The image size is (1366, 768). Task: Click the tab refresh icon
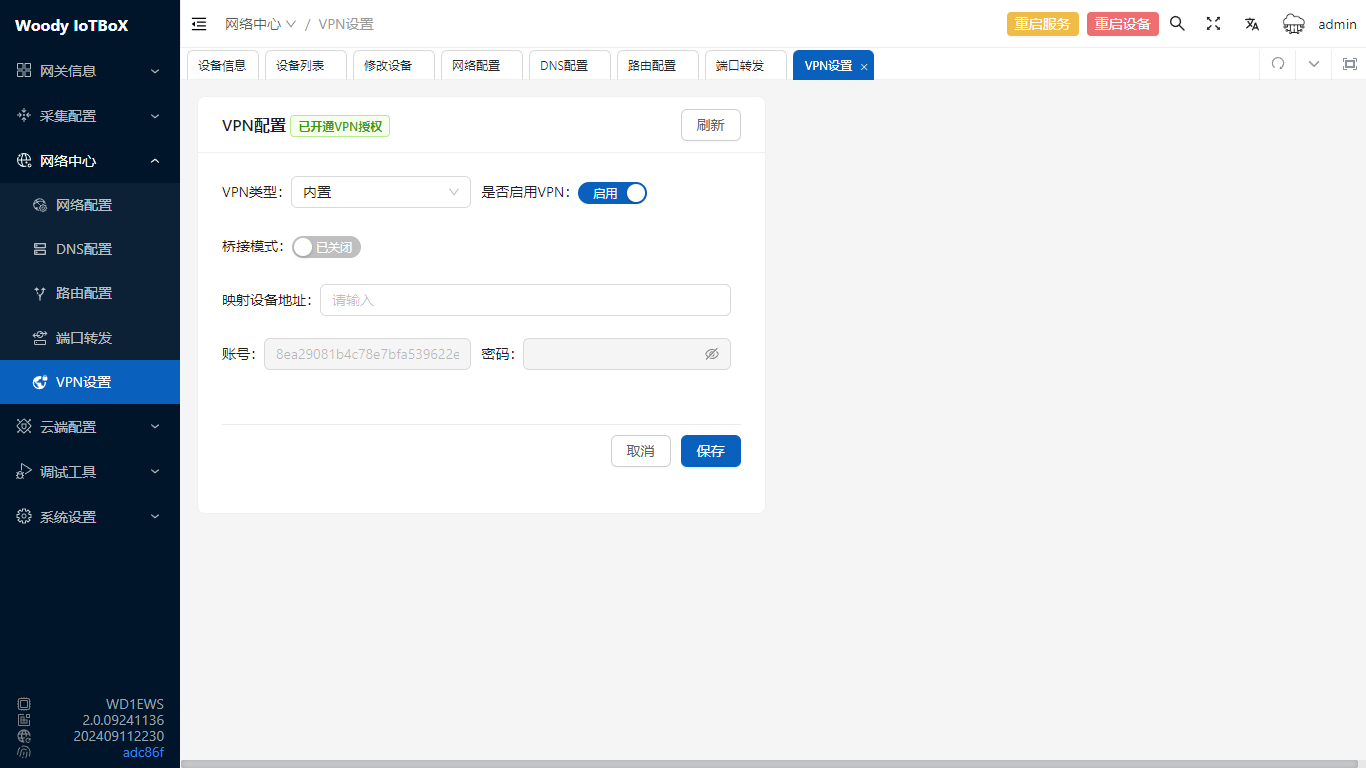pyautogui.click(x=1277, y=64)
